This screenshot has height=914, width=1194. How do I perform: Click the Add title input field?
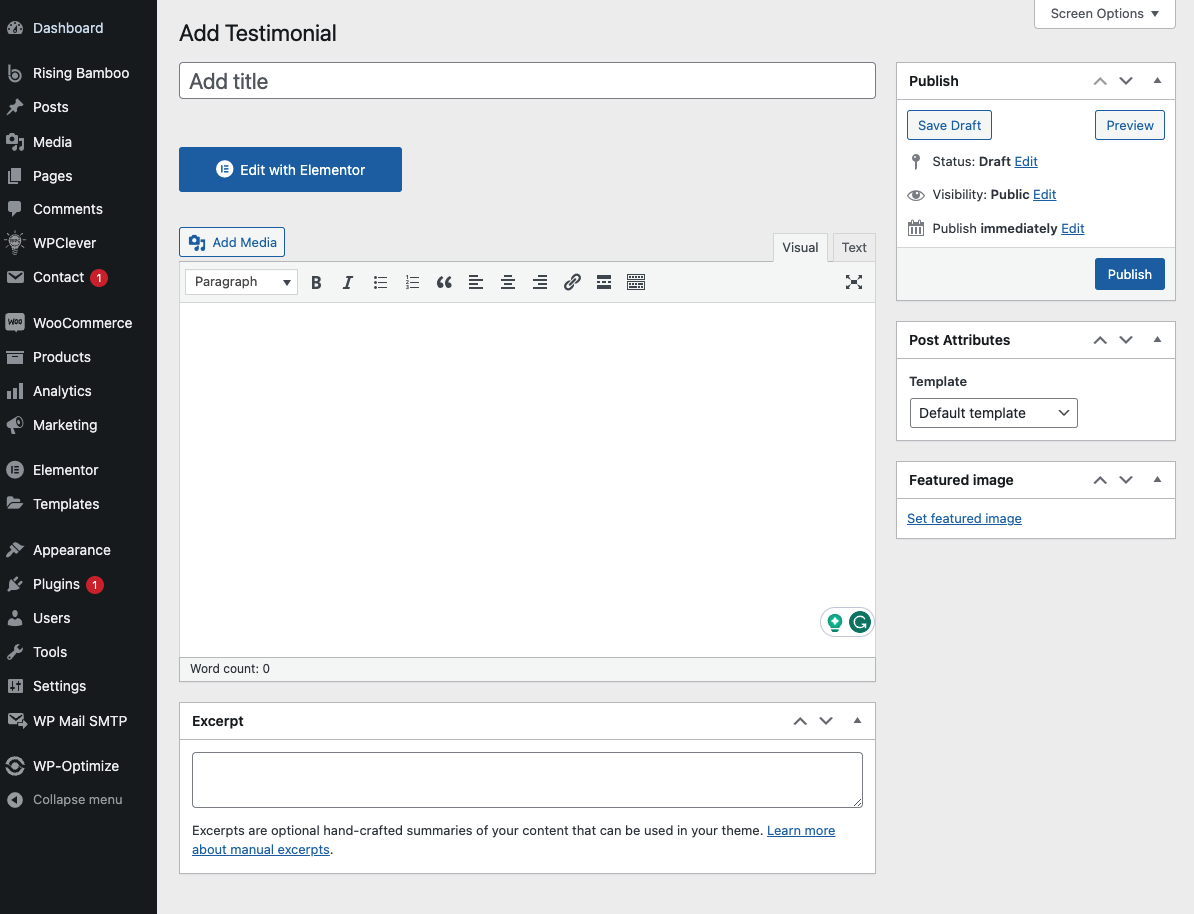[x=527, y=81]
